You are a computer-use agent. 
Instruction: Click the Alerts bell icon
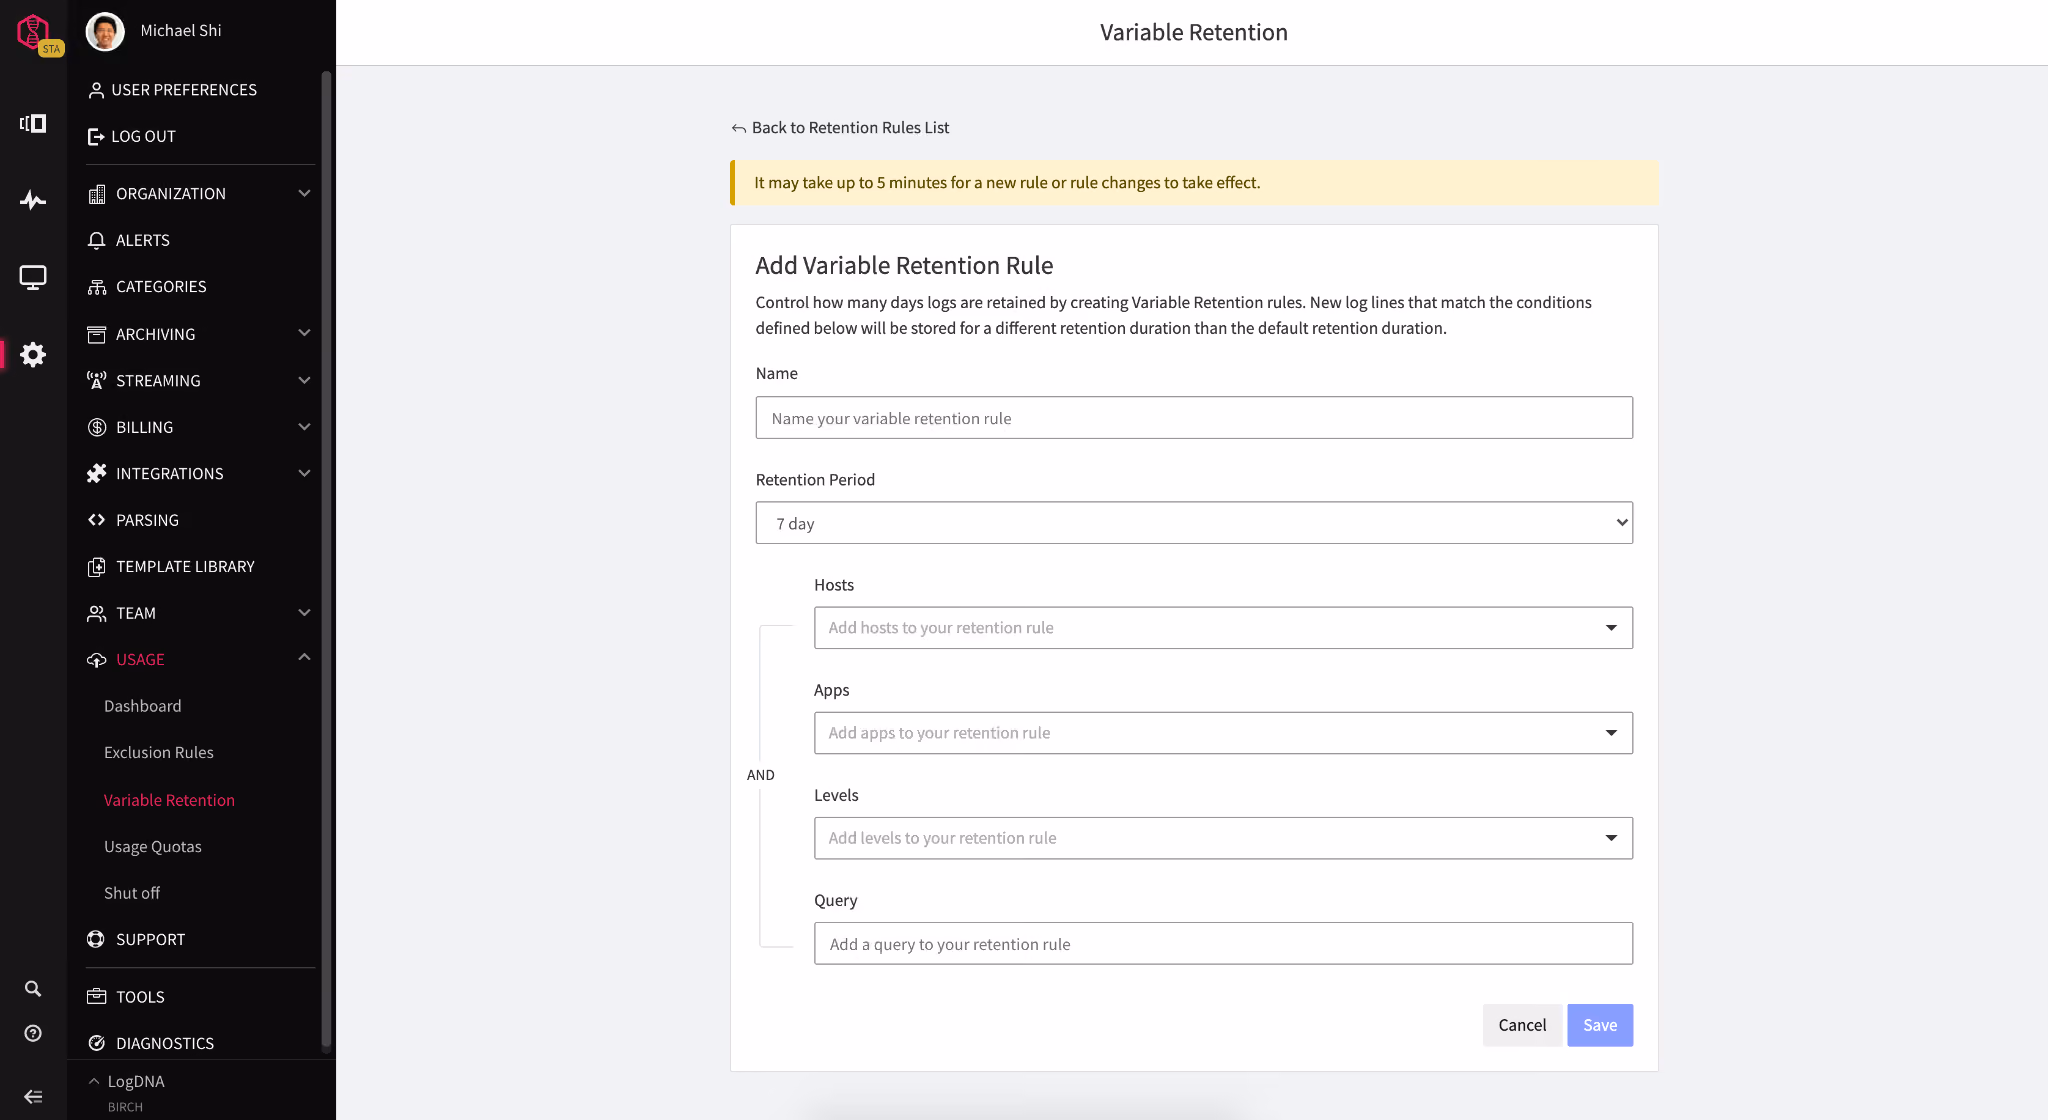tap(96, 240)
